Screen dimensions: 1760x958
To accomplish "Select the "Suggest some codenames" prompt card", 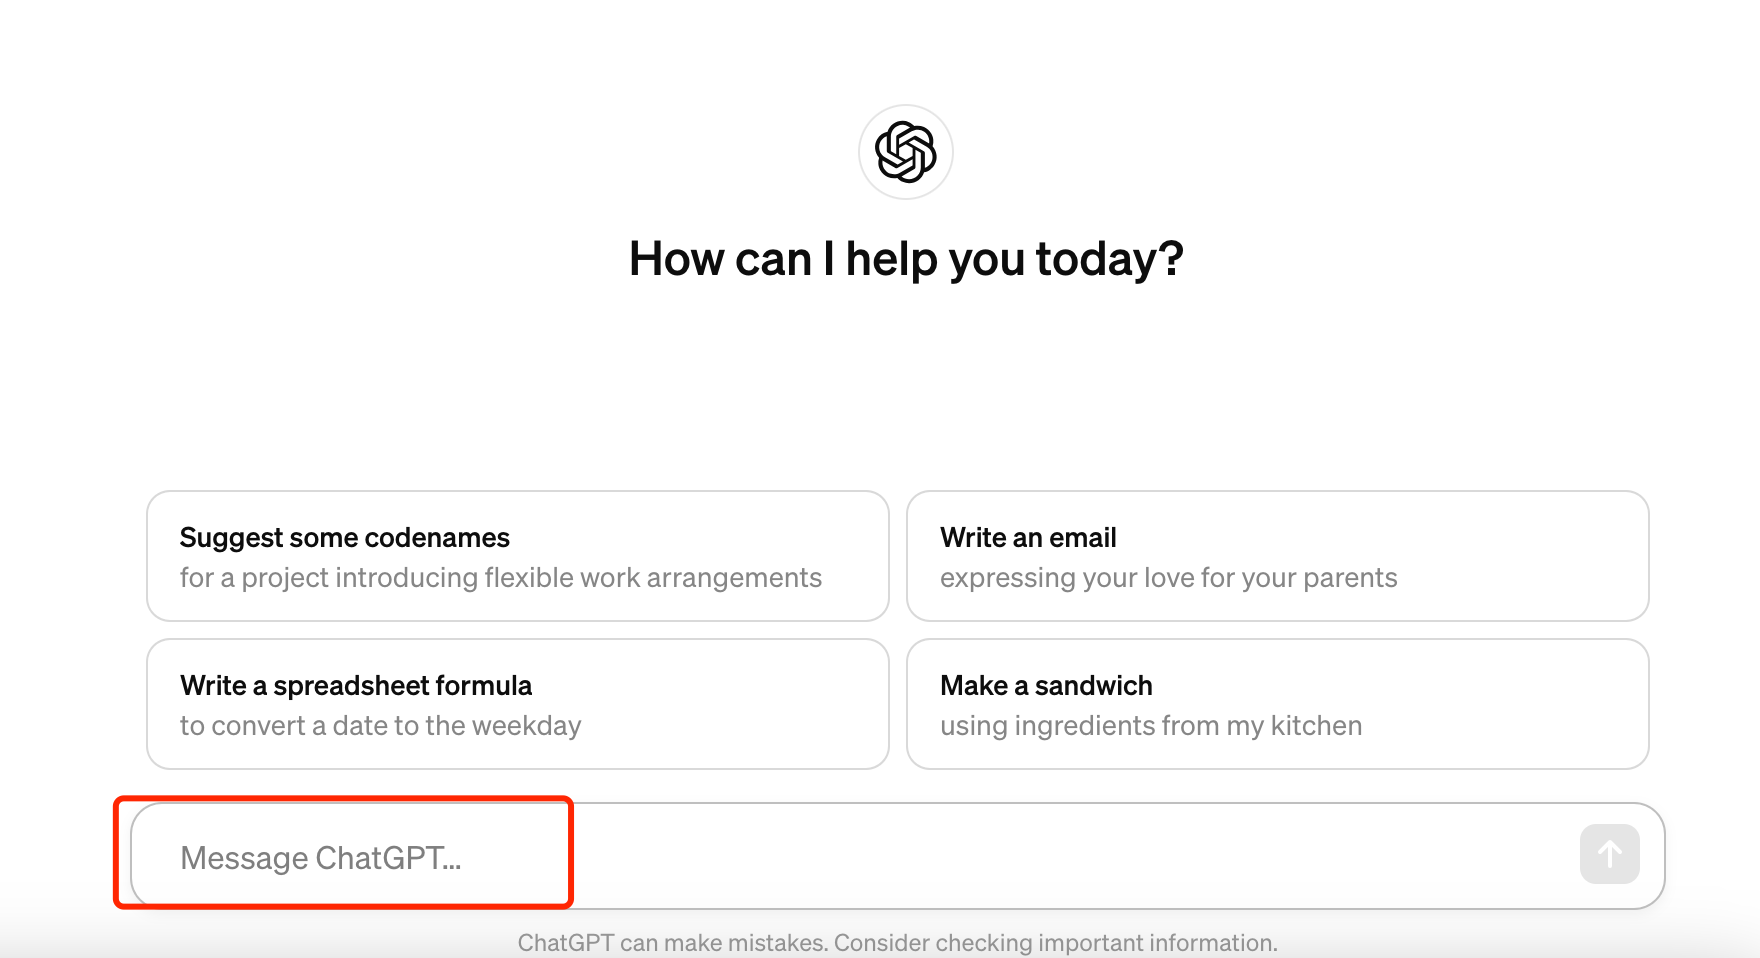I will (x=517, y=556).
